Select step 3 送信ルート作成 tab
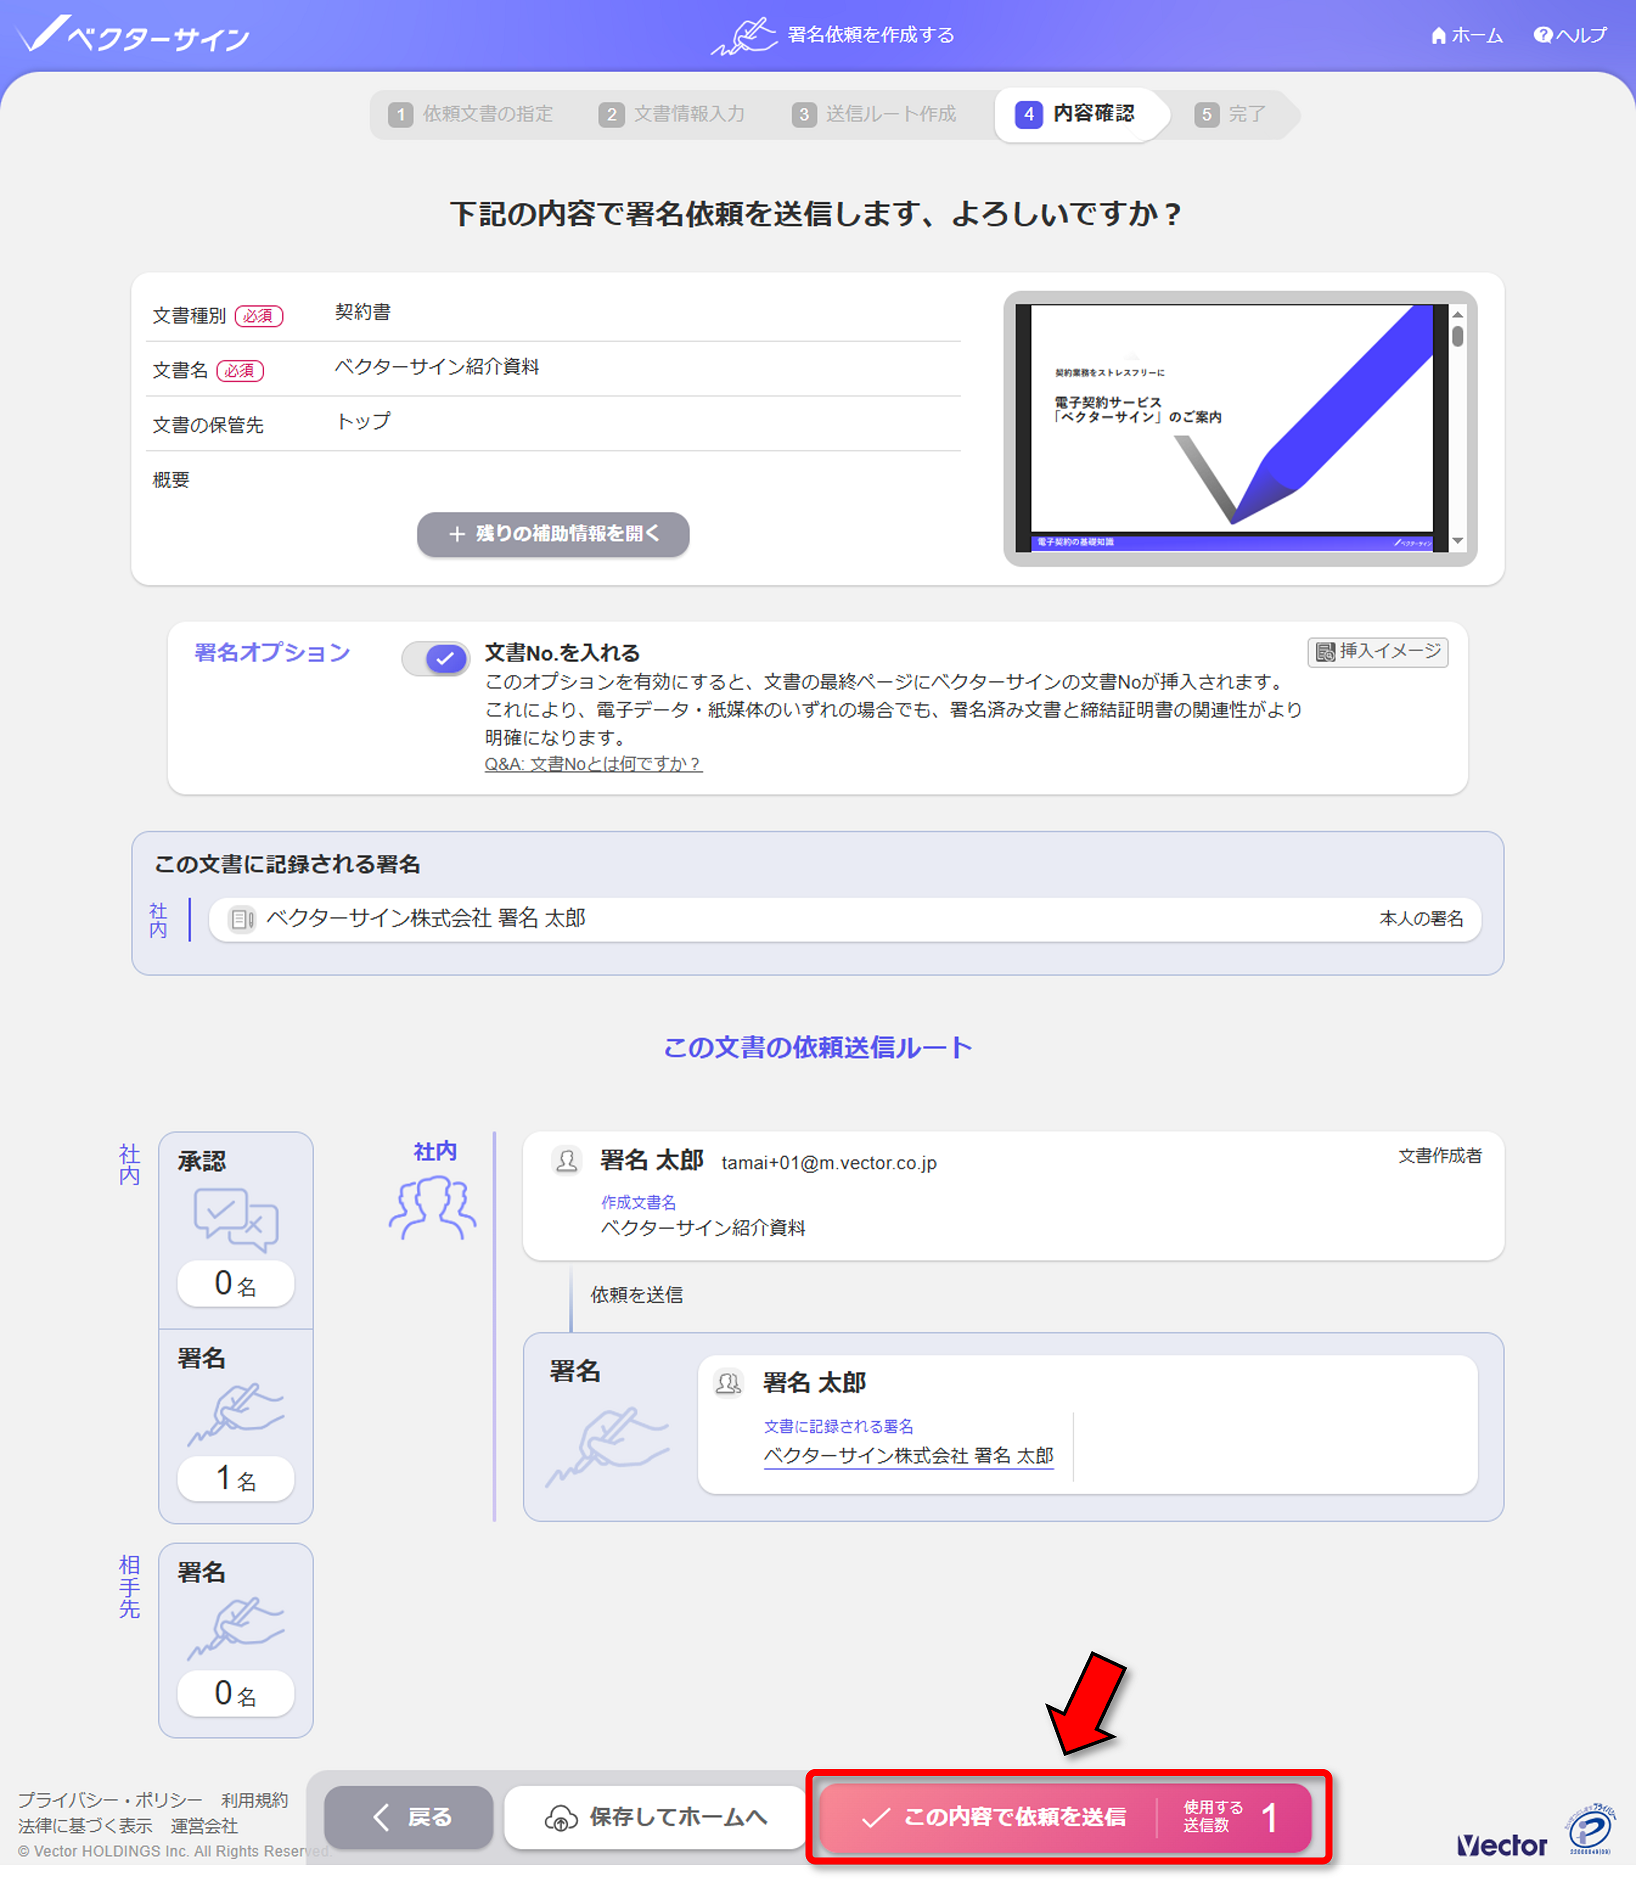Screen dimensions: 1636x1879 tap(874, 114)
